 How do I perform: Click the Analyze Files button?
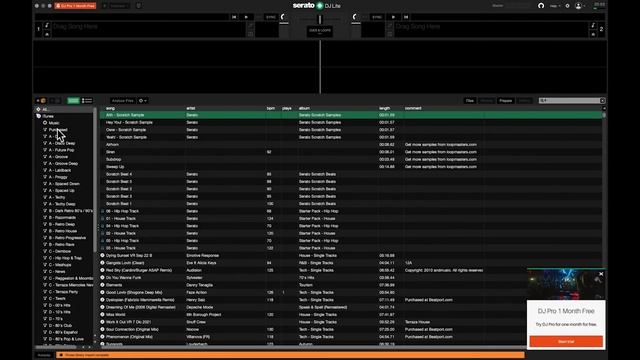click(122, 100)
